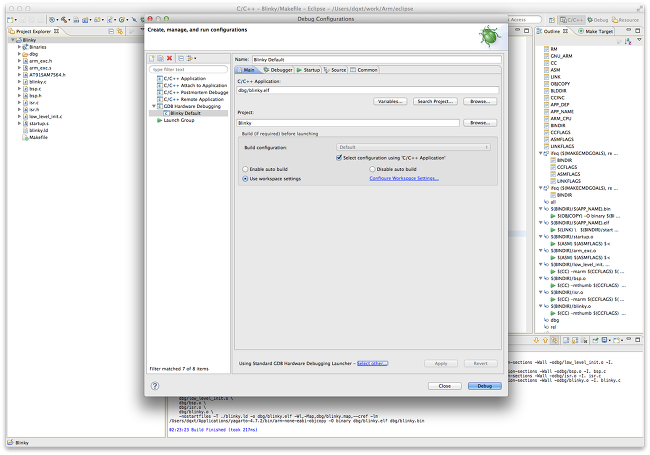The height and width of the screenshot is (455, 650).
Task: Select Disable auto build radio
Action: [x=372, y=169]
